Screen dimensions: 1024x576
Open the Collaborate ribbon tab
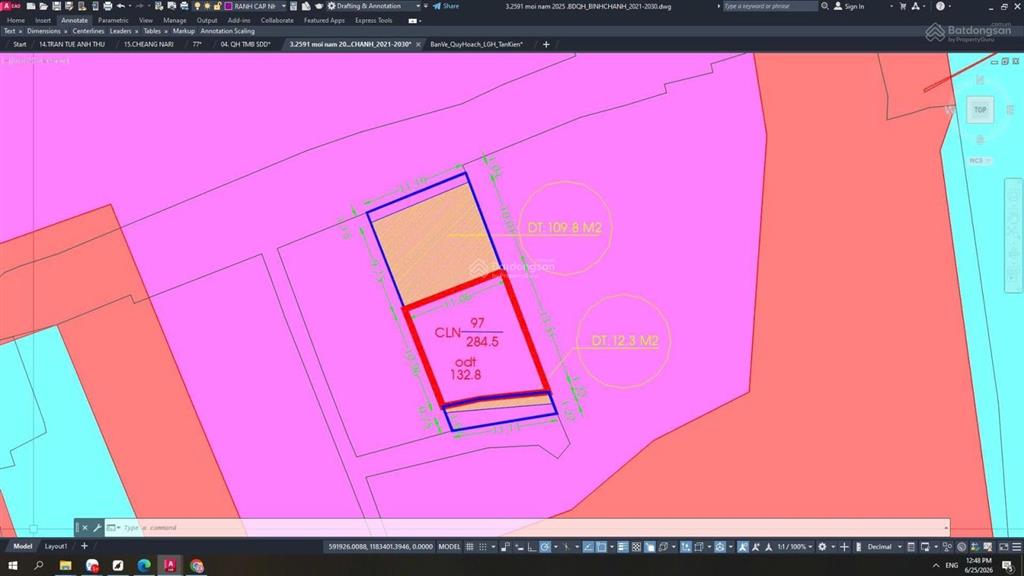tap(277, 20)
